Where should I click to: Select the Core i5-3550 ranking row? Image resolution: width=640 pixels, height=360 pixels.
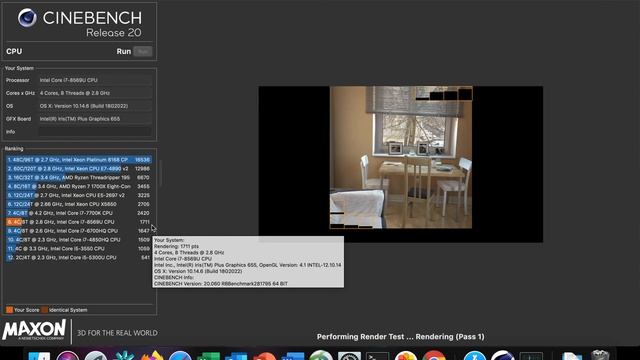(78, 249)
